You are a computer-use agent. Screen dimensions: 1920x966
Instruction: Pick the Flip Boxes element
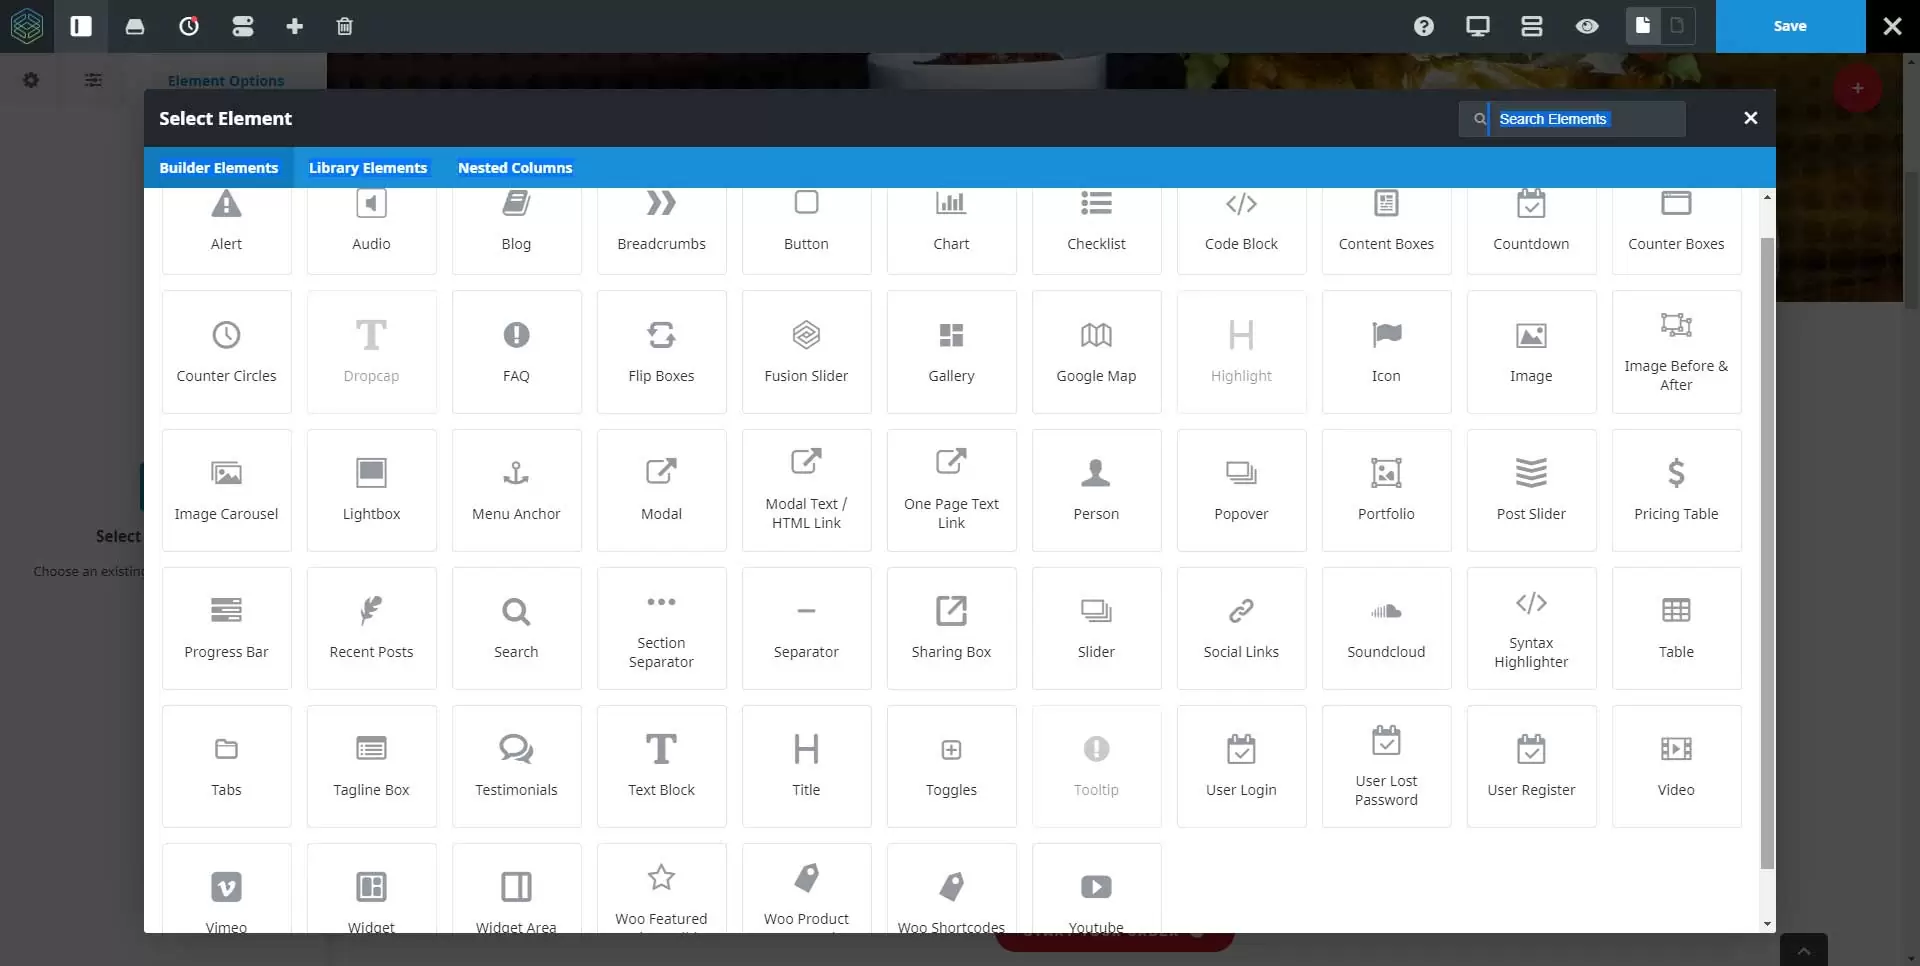tap(661, 352)
